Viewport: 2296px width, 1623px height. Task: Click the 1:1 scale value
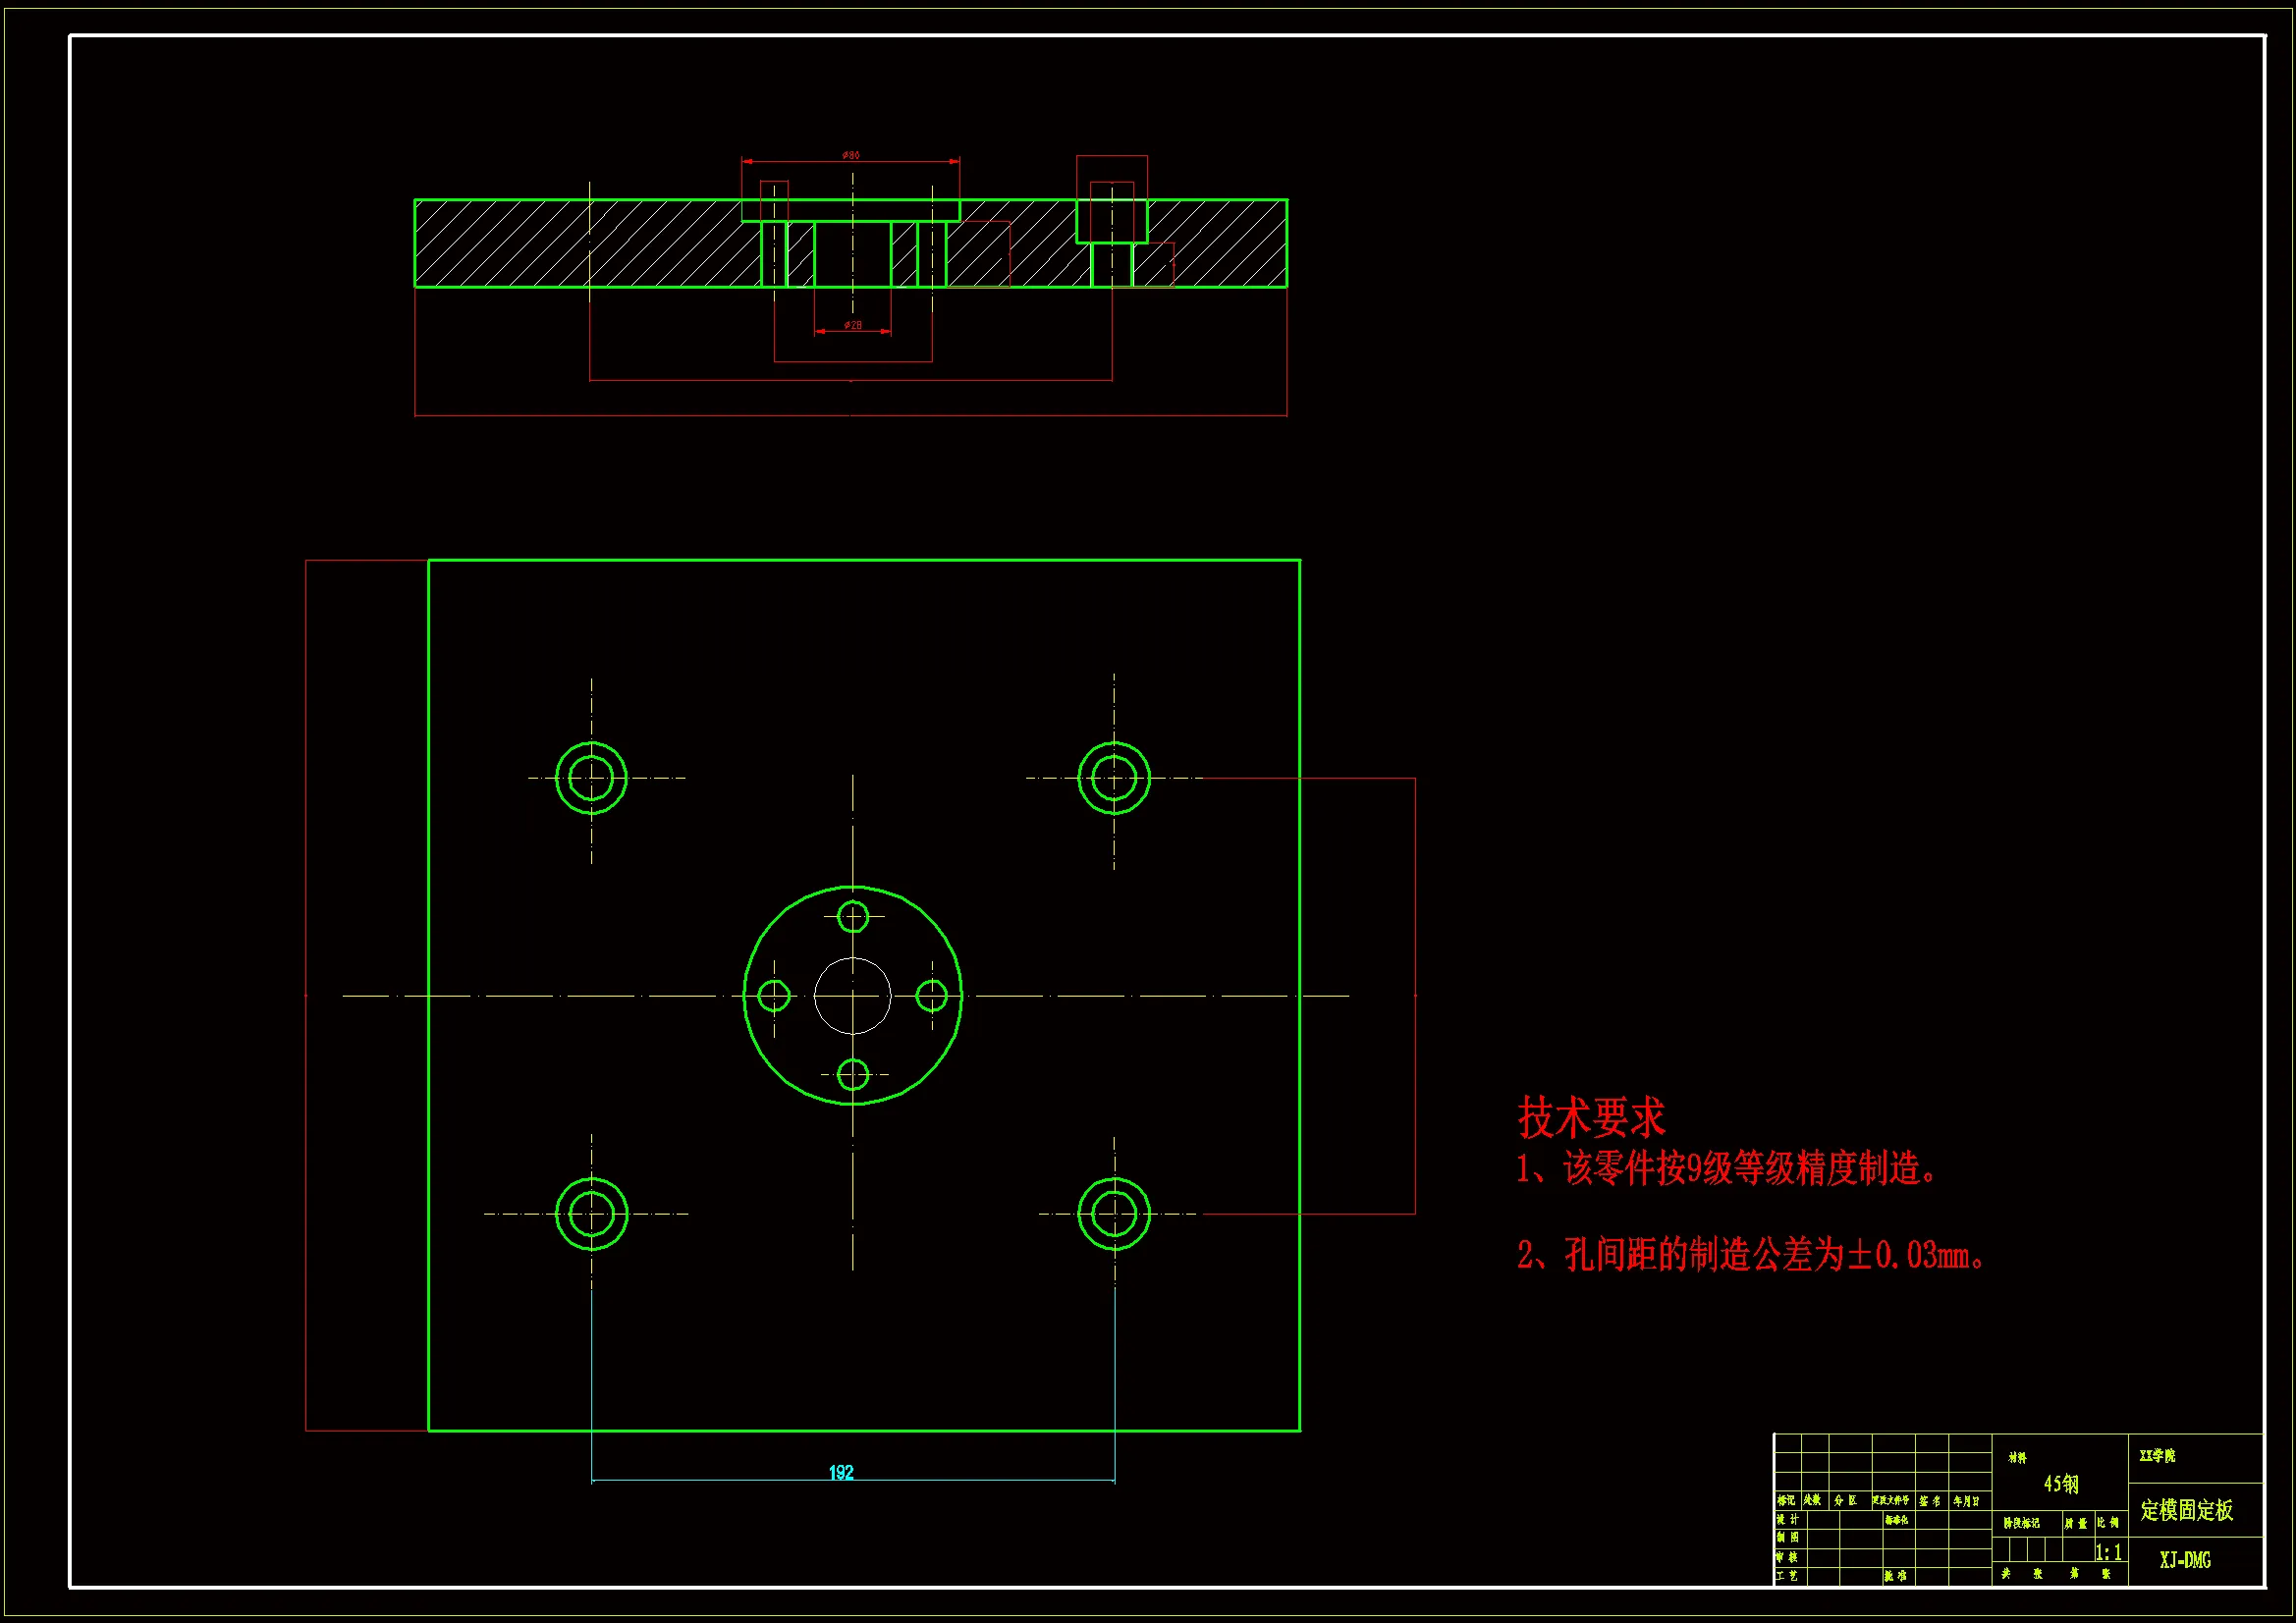coord(2109,1552)
